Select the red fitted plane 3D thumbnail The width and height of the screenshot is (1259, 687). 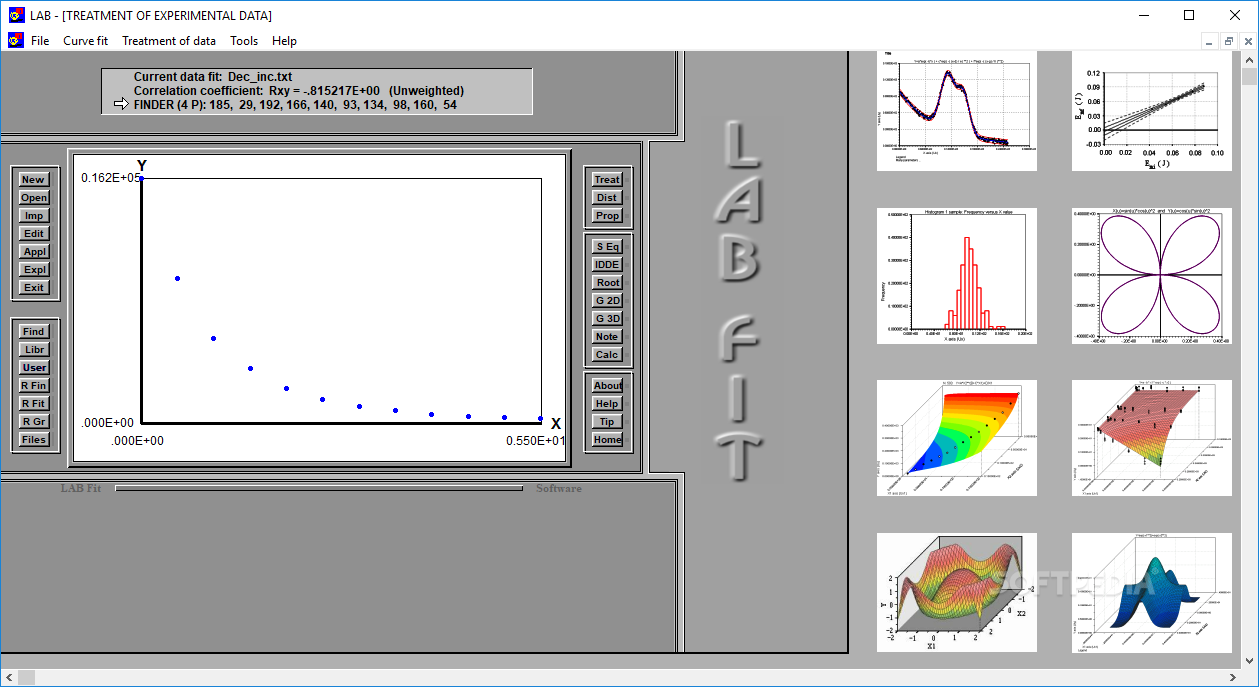pos(1152,438)
